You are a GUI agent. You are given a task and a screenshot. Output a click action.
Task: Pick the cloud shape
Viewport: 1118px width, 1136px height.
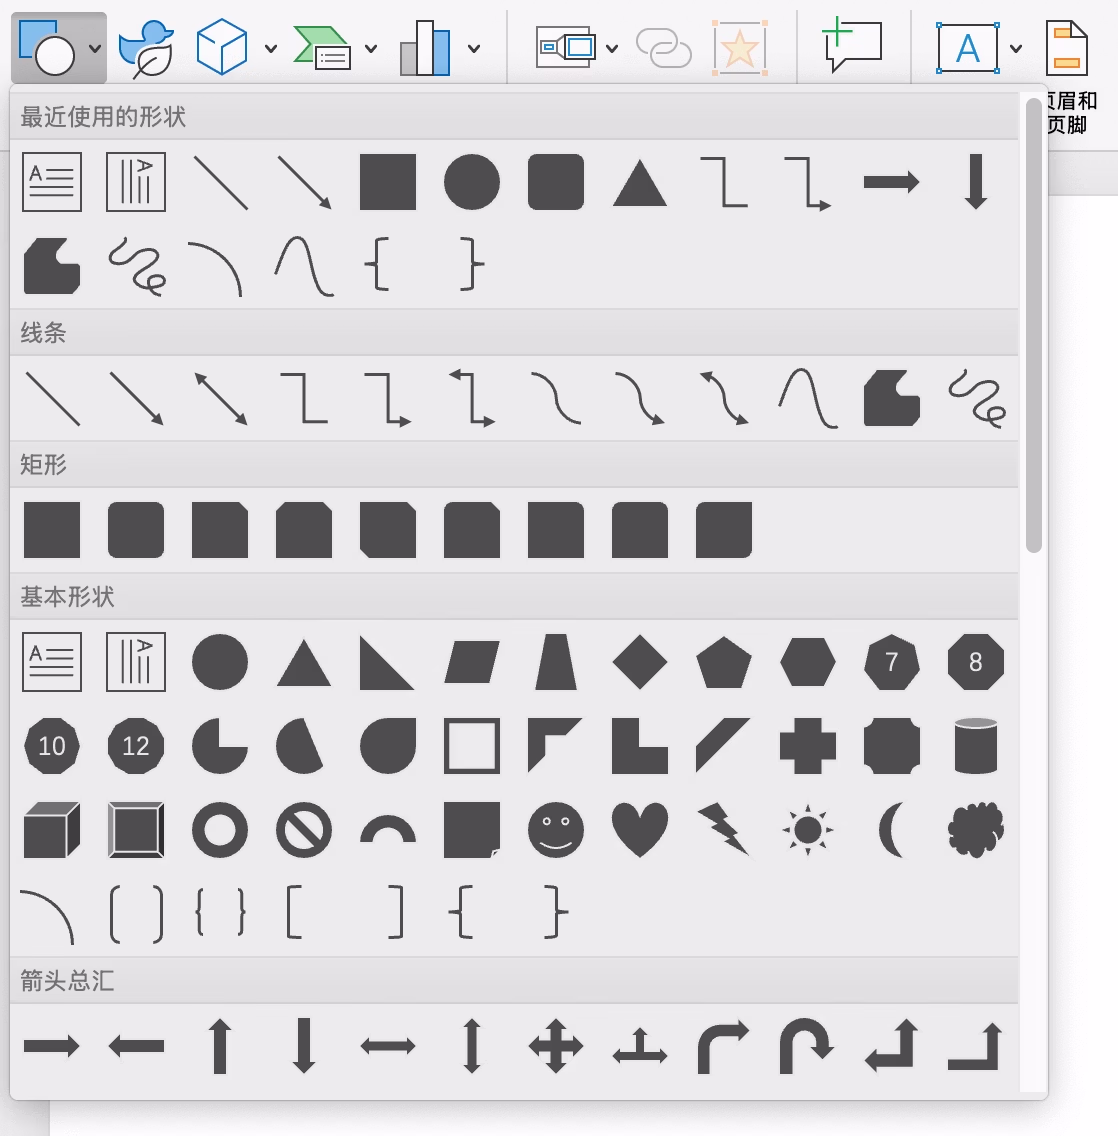click(975, 830)
